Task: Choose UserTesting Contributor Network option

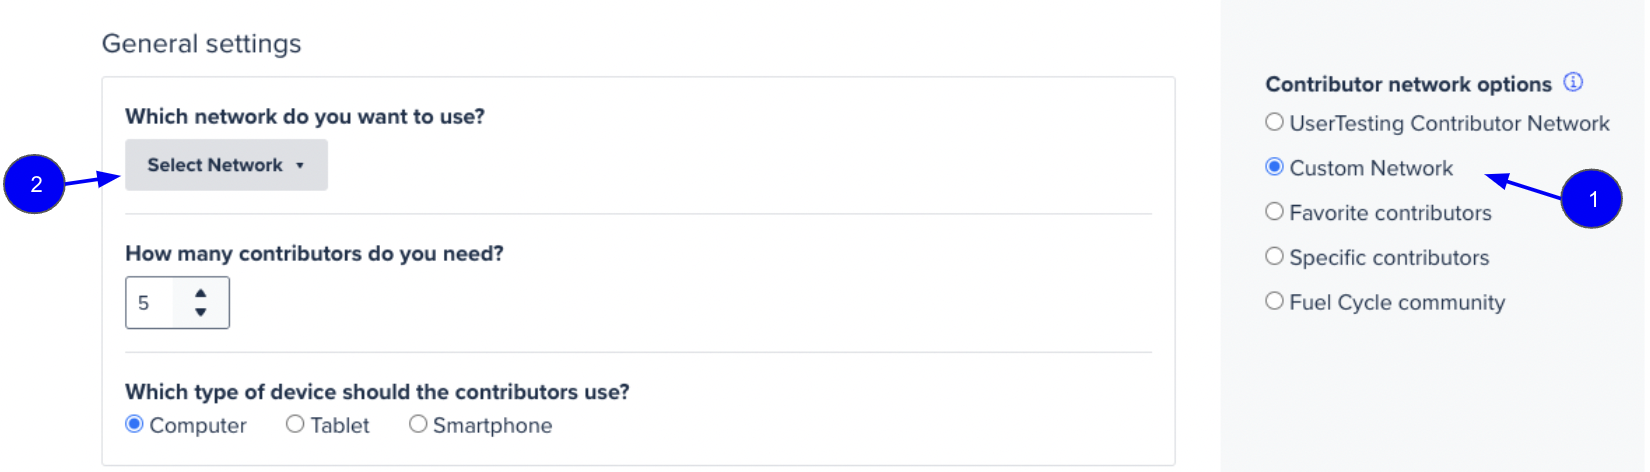Action: 1274,122
